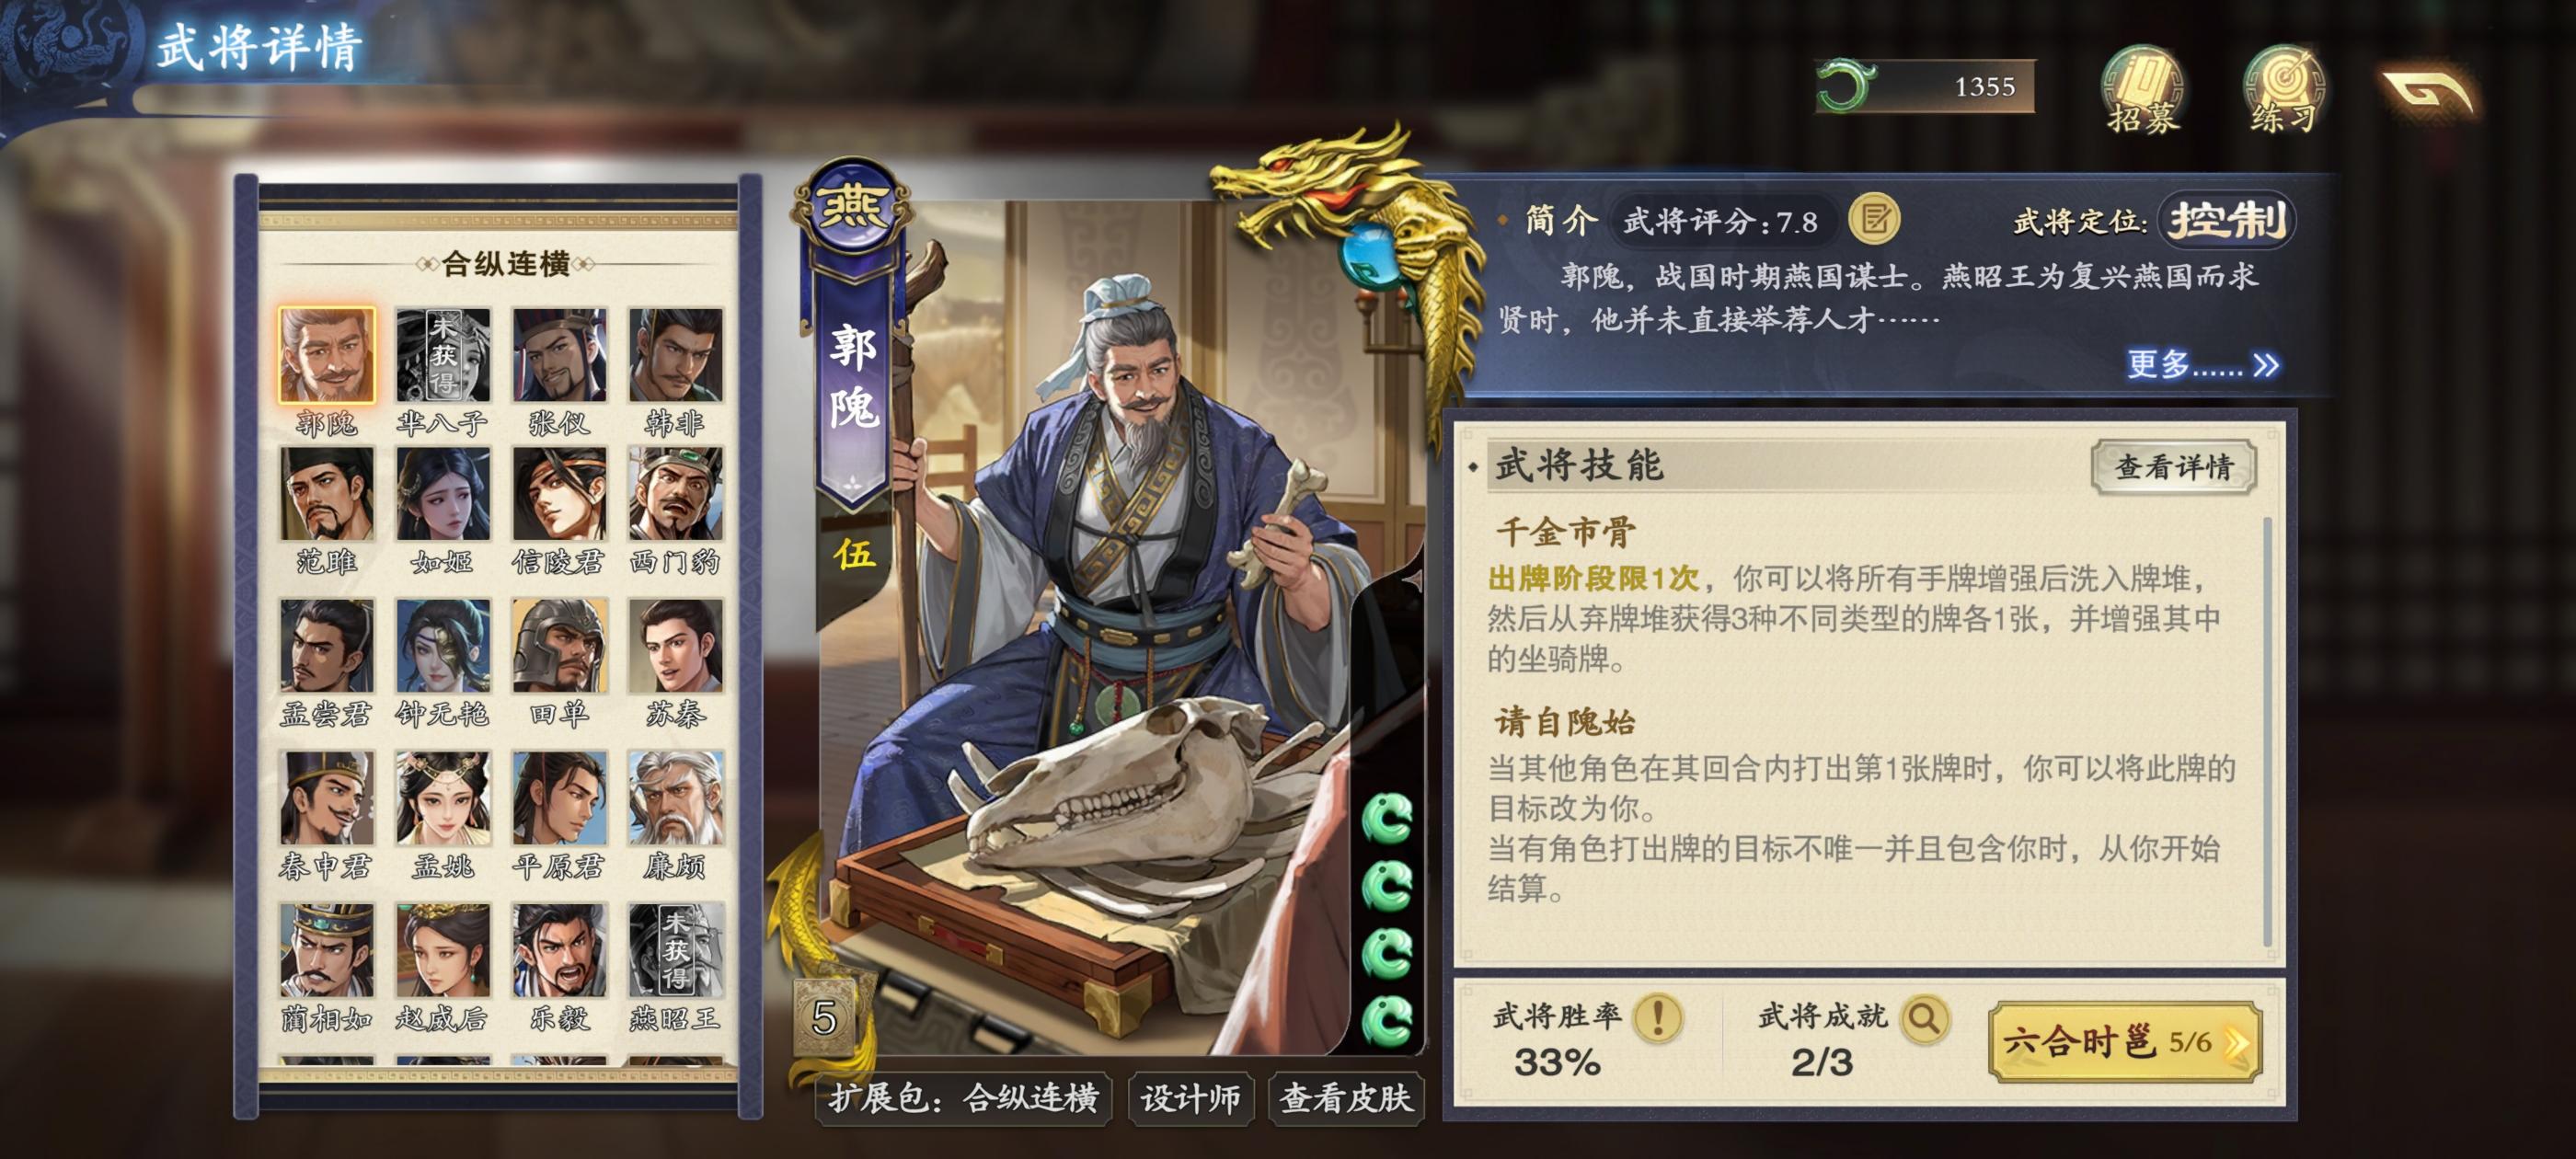Image resolution: width=2576 pixels, height=1159 pixels.
Task: Select the 扩展包：合纵连横 label tab
Action: tap(962, 1098)
